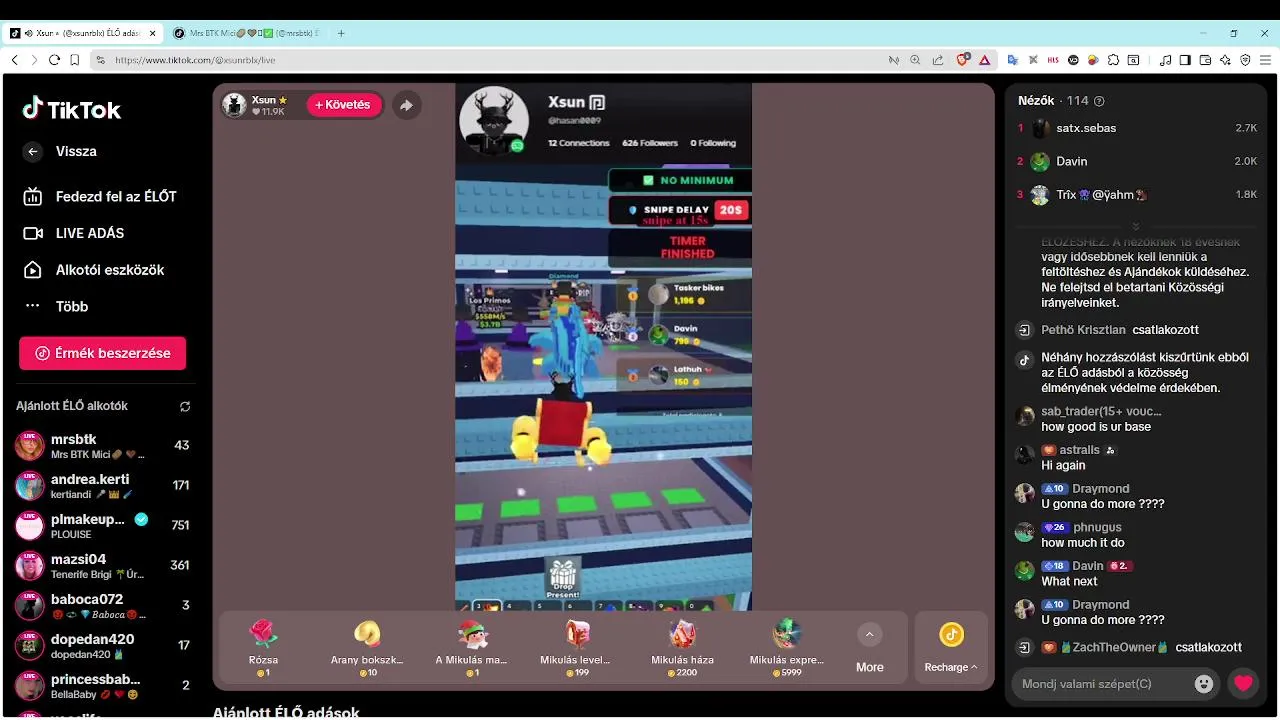Open Fedezd fel az ÉLŐT
1280x720 pixels.
[x=100, y=196]
